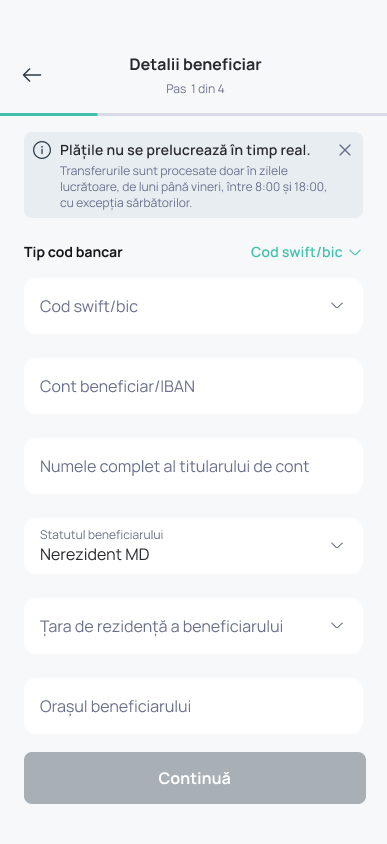Screen dimensions: 387x844
Task: Click the chevron next to green Cod swift/bic
Action: pos(355,252)
